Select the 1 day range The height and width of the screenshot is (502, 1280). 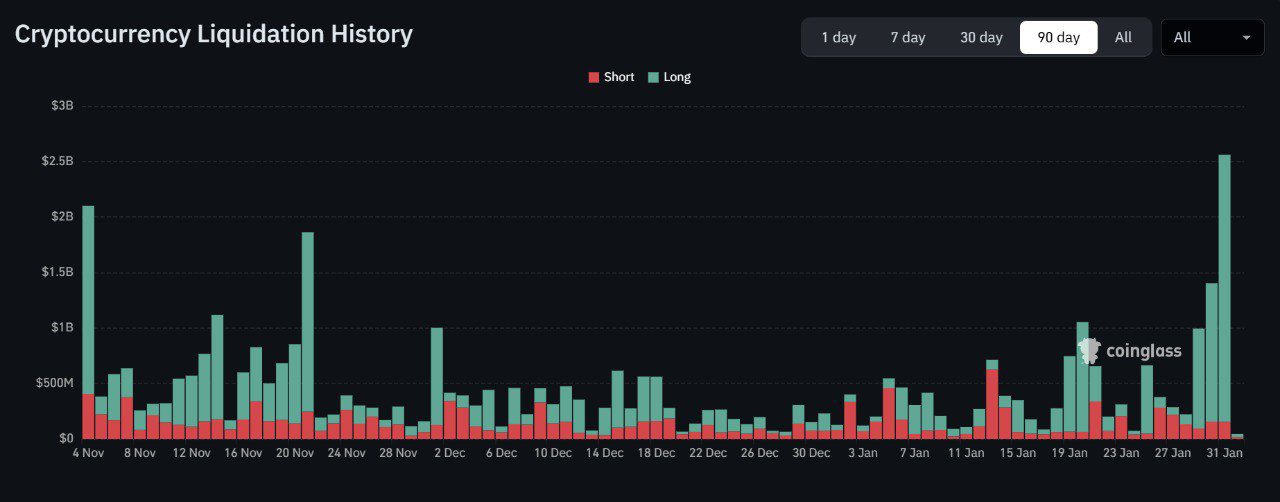[838, 37]
